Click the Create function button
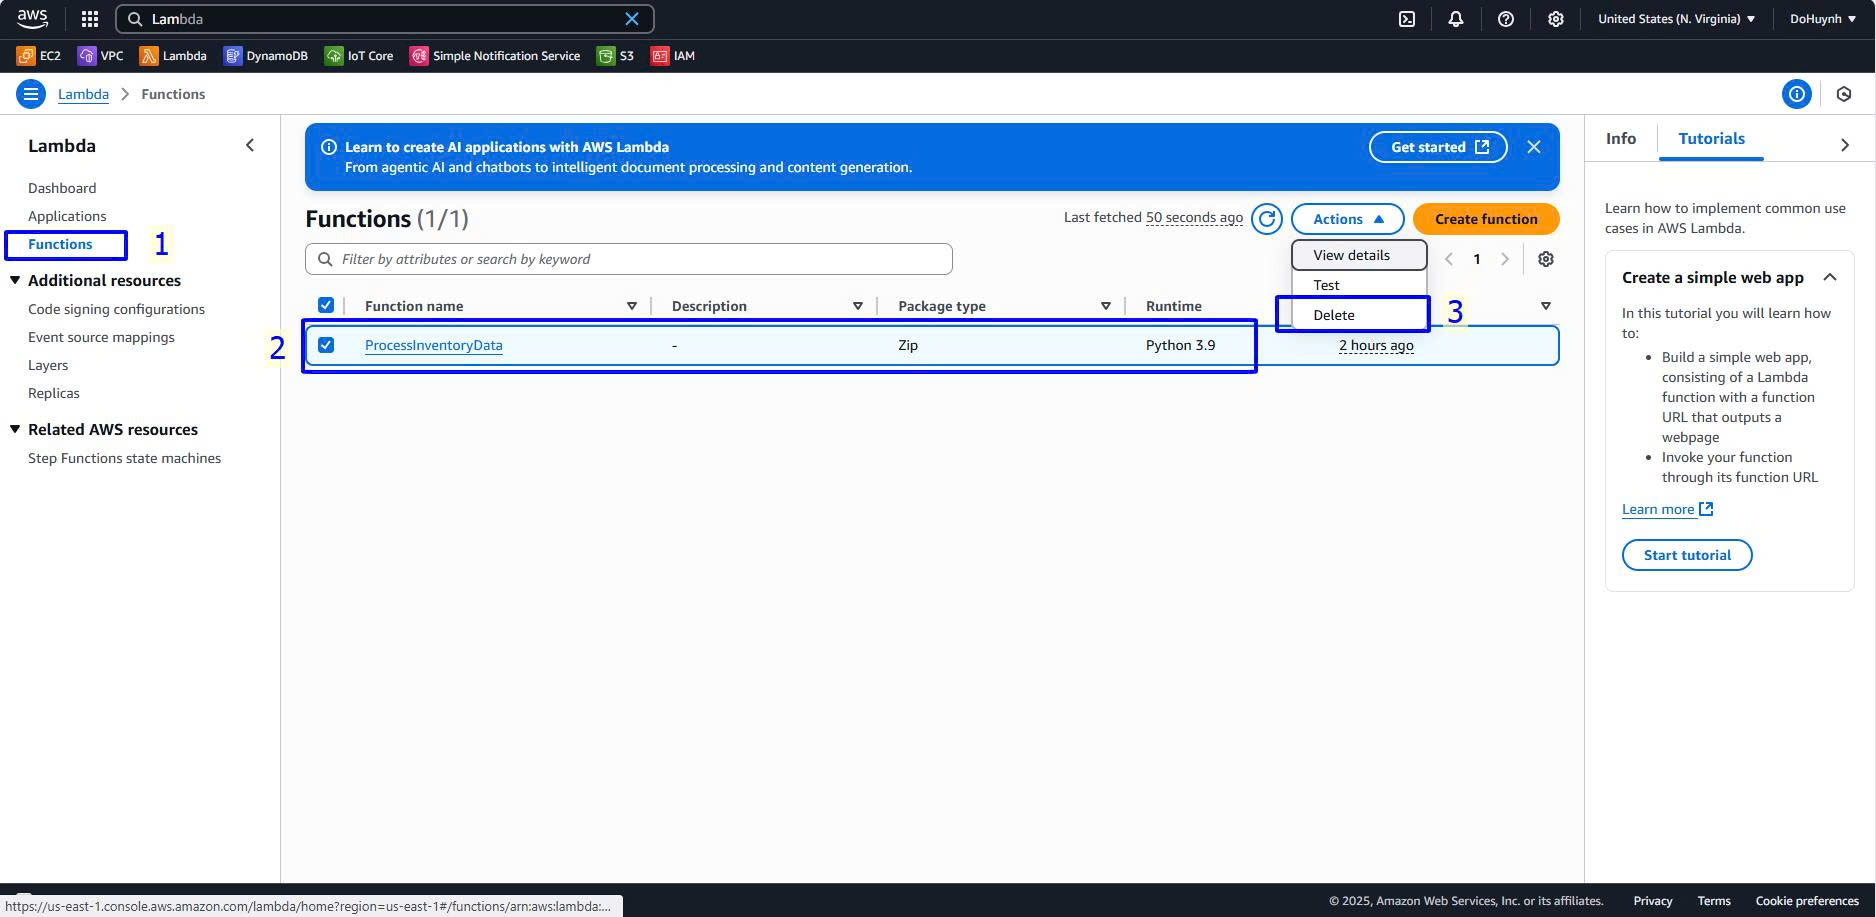The width and height of the screenshot is (1876, 917). pos(1485,219)
